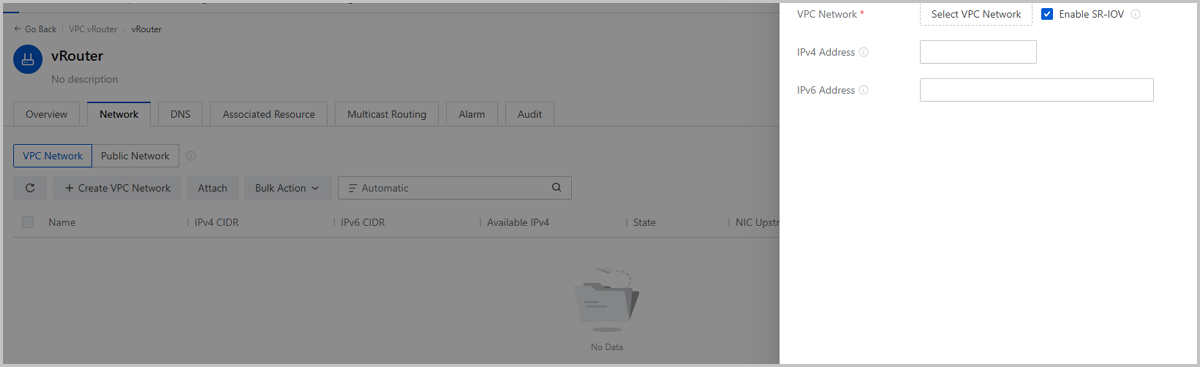
Task: Click the IPv6 Address help icon
Action: point(864,90)
